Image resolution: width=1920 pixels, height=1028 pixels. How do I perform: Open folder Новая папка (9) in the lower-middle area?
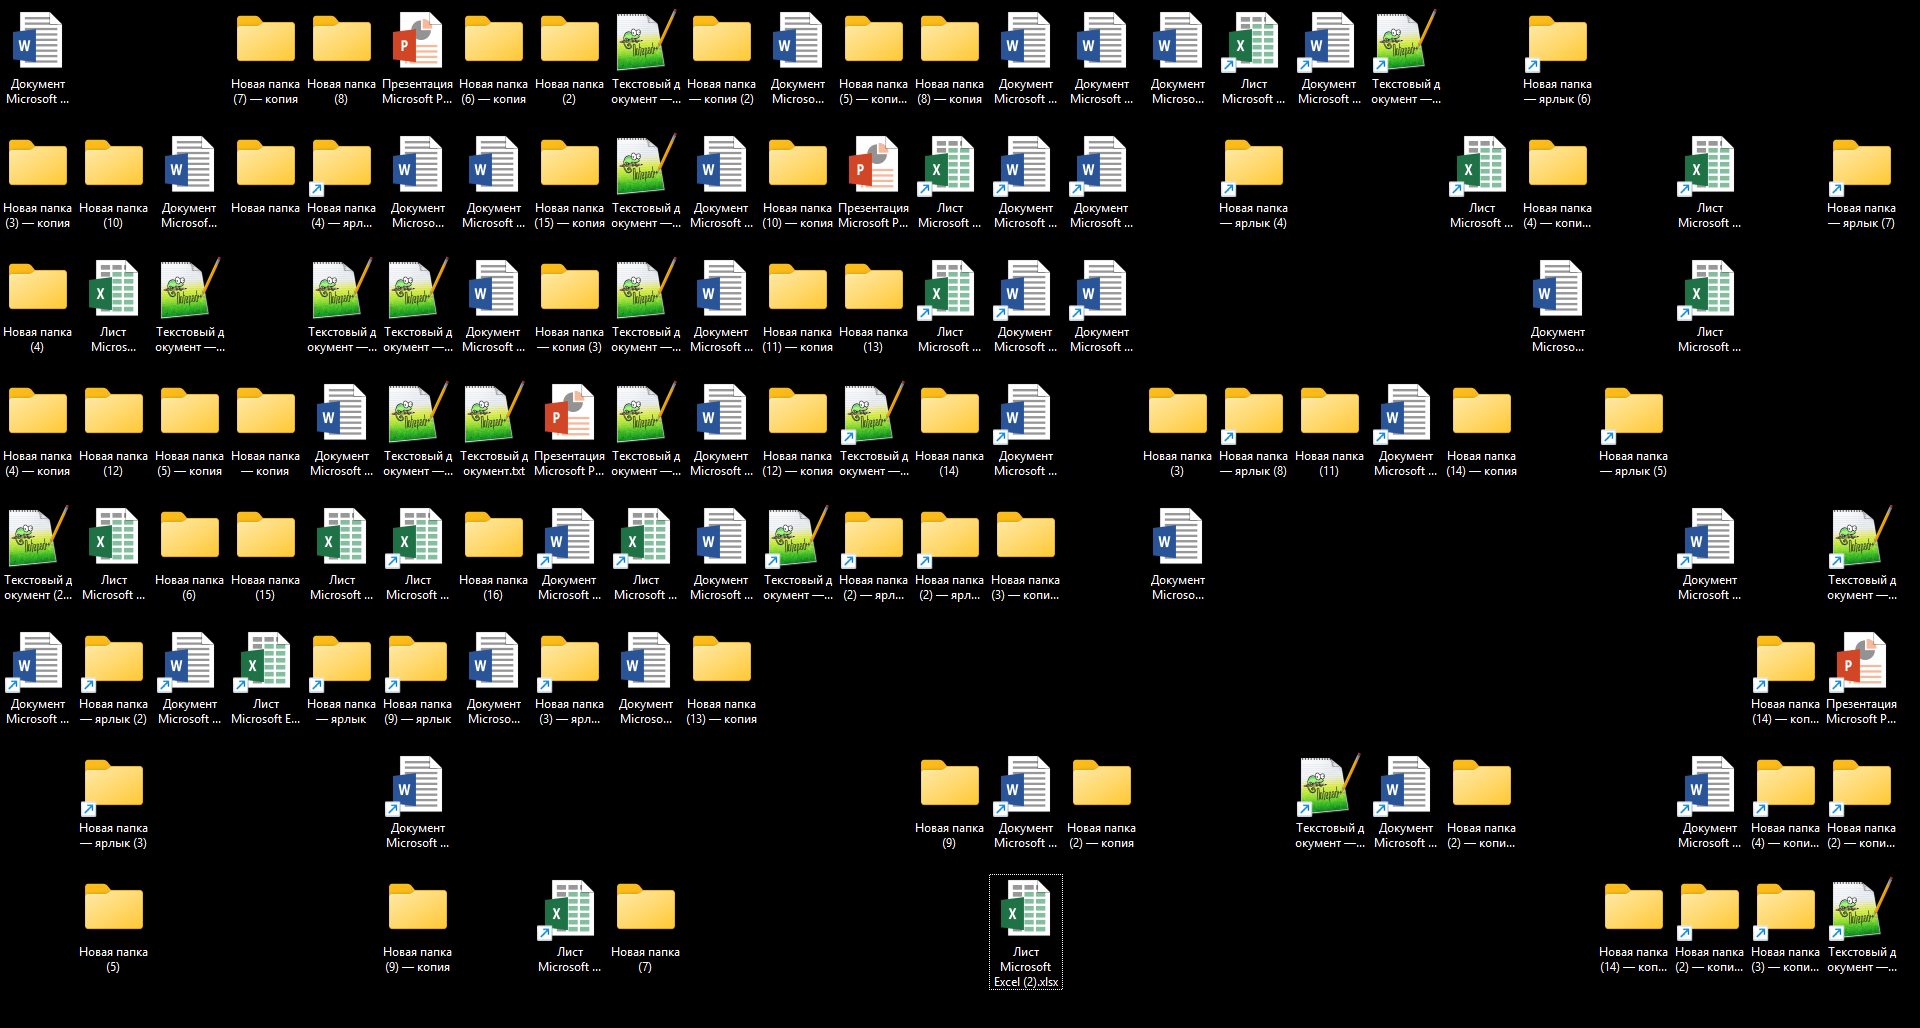click(949, 784)
